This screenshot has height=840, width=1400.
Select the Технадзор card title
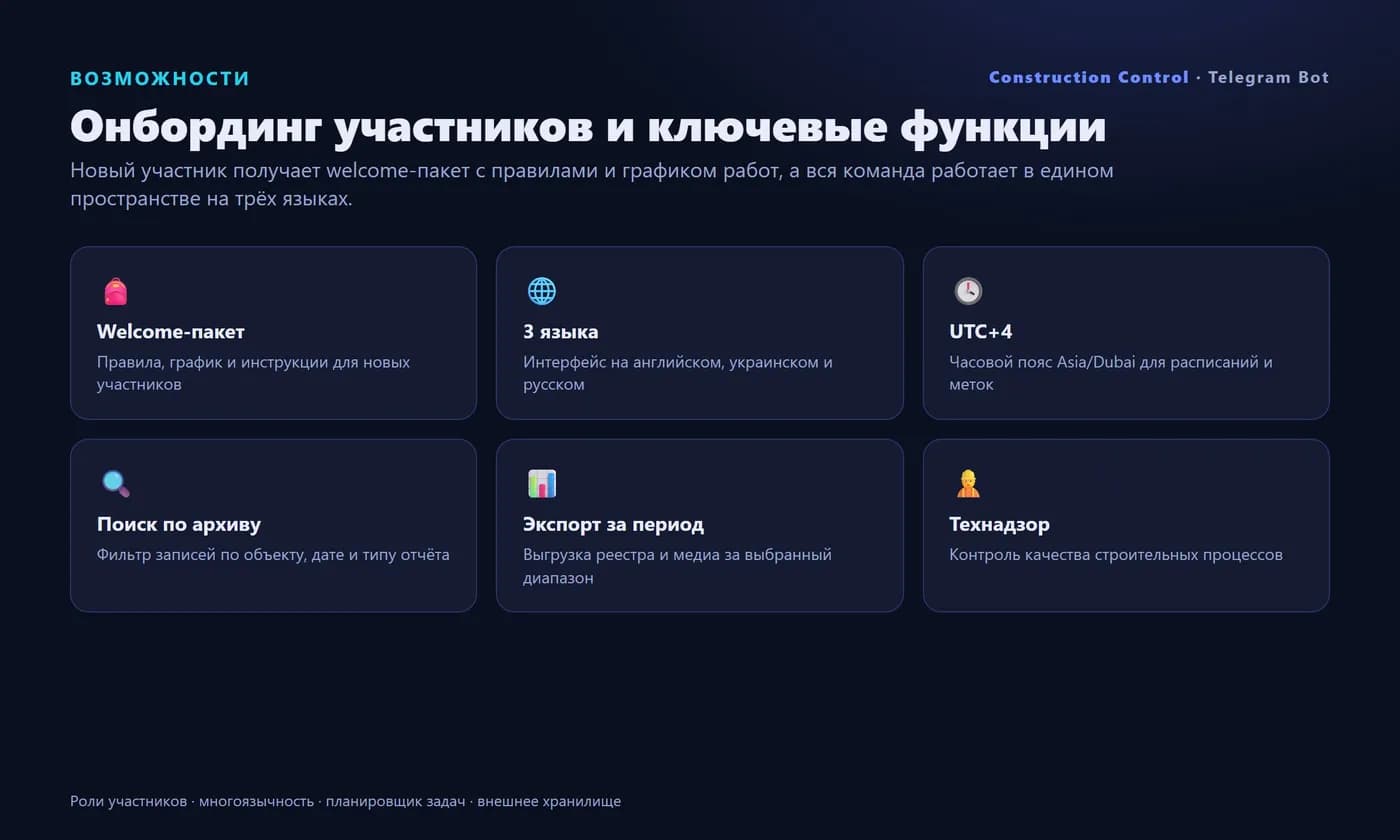[999, 525]
